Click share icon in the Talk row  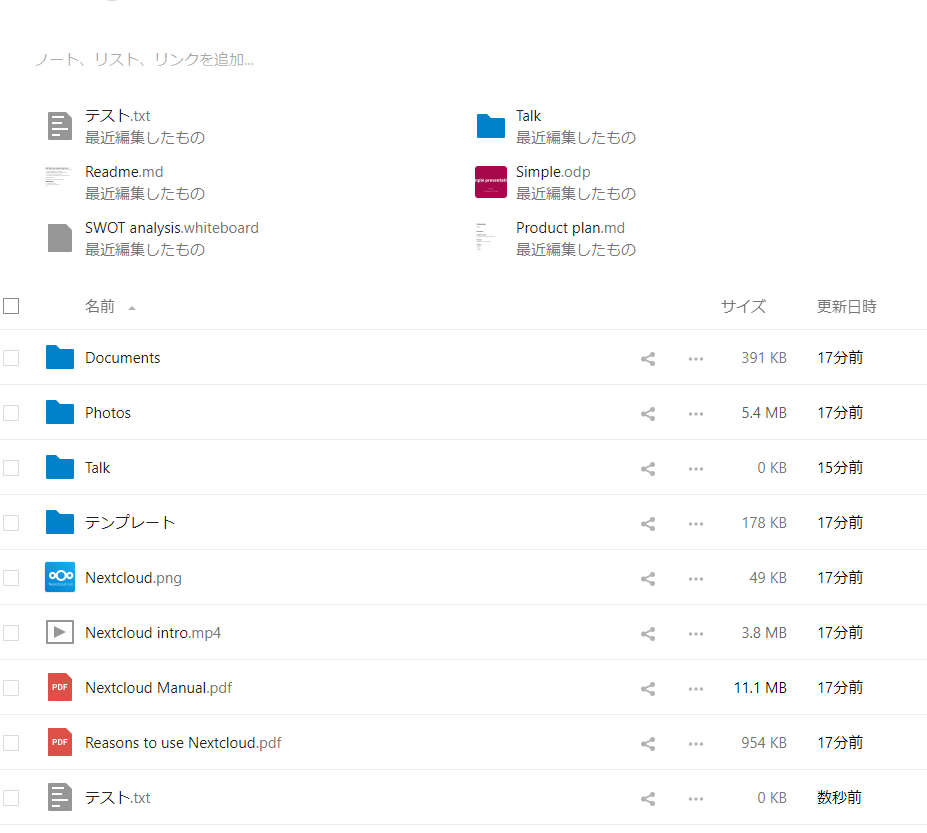(x=648, y=468)
